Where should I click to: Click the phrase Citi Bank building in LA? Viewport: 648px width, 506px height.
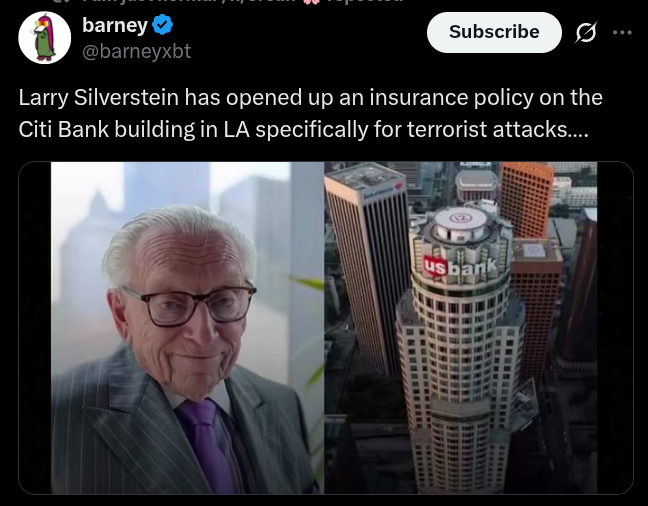134,129
